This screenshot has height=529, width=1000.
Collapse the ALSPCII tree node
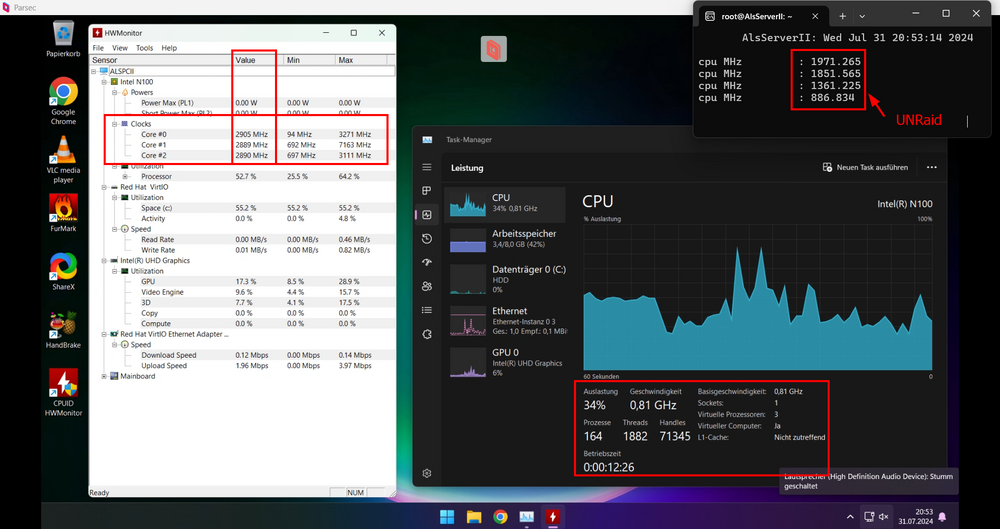pos(94,71)
